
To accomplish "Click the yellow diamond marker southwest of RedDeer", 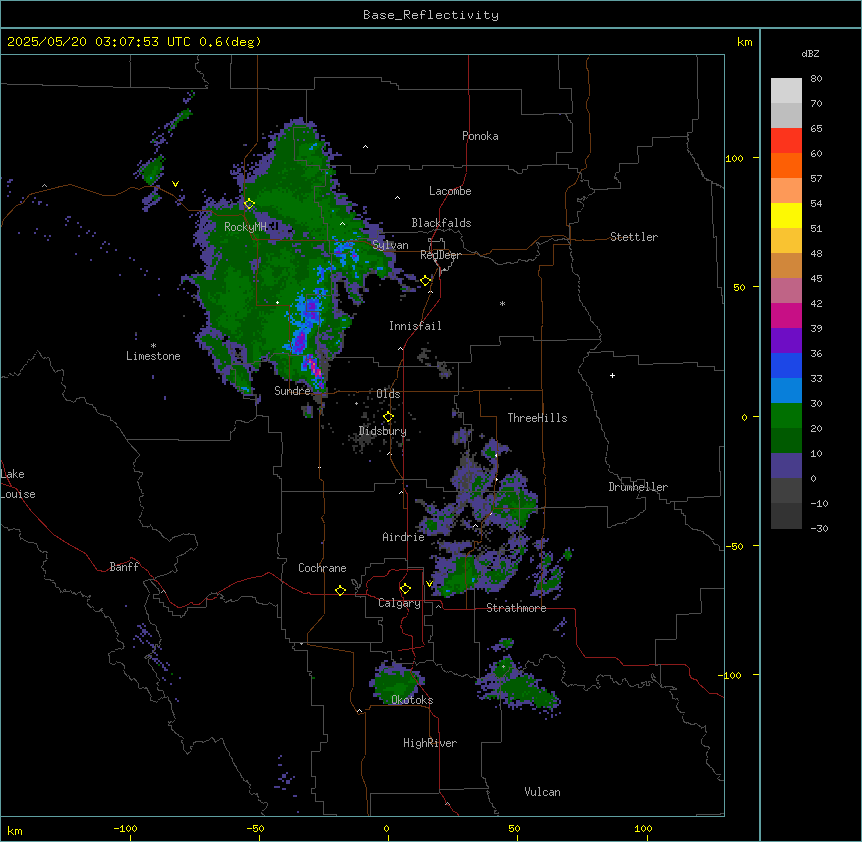I will pos(426,281).
